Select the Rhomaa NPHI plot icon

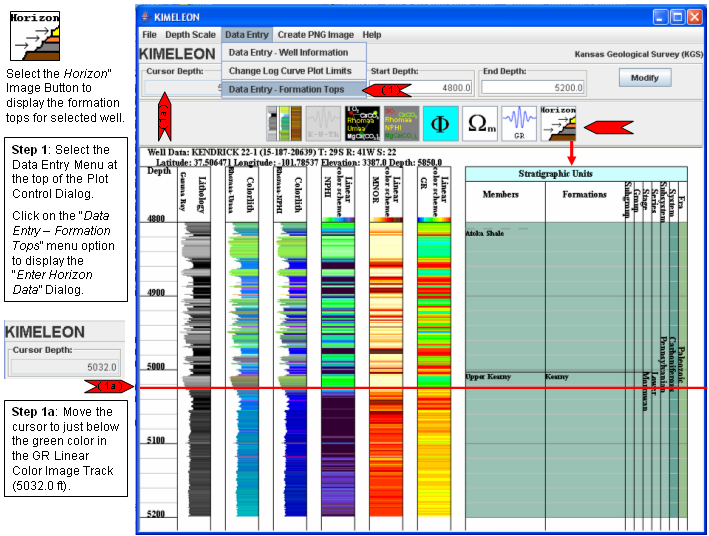(x=400, y=124)
